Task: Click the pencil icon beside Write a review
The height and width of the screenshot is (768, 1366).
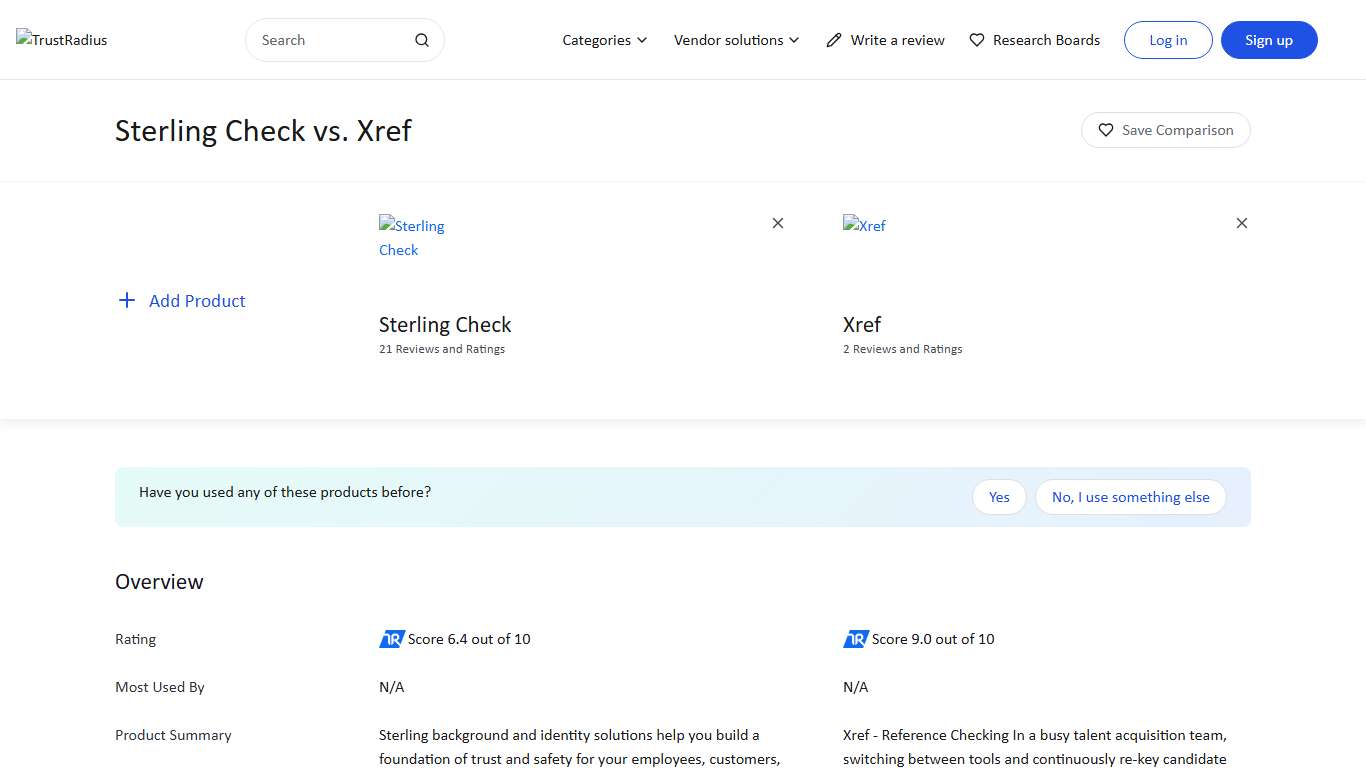Action: [834, 40]
